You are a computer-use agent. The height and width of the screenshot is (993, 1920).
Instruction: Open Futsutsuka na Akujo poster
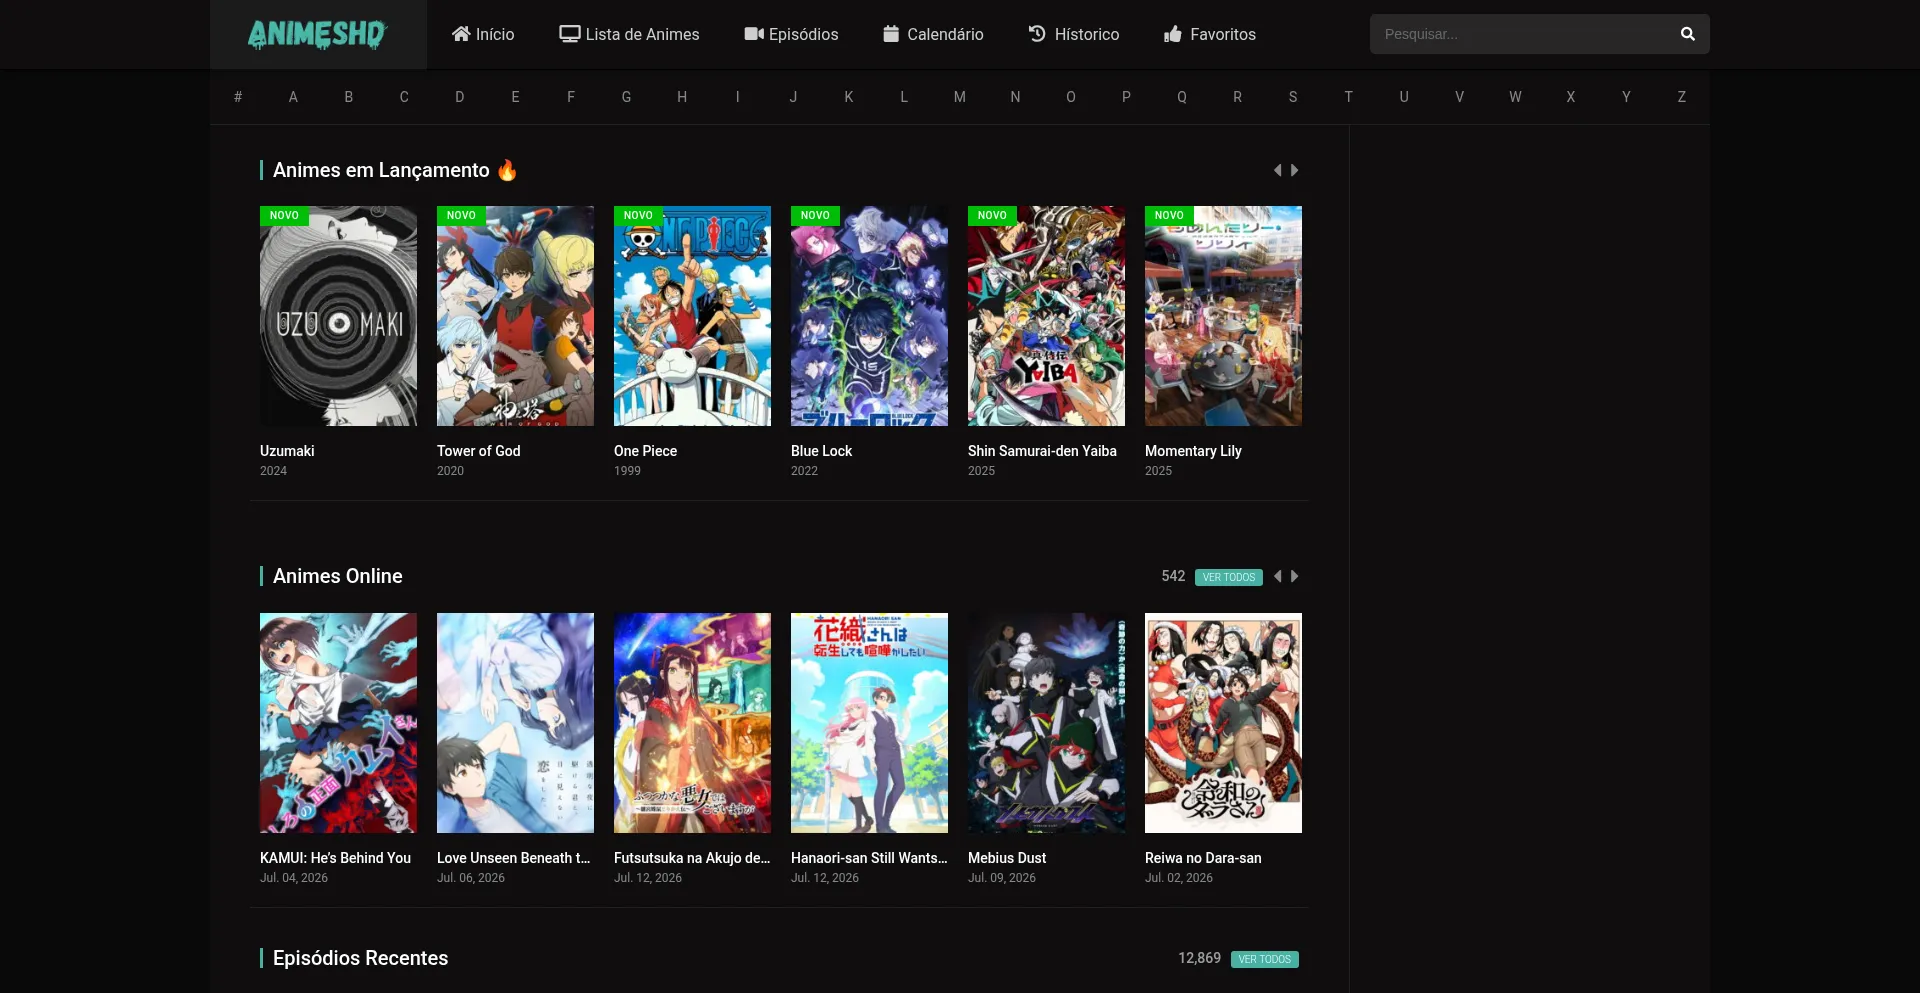[692, 723]
